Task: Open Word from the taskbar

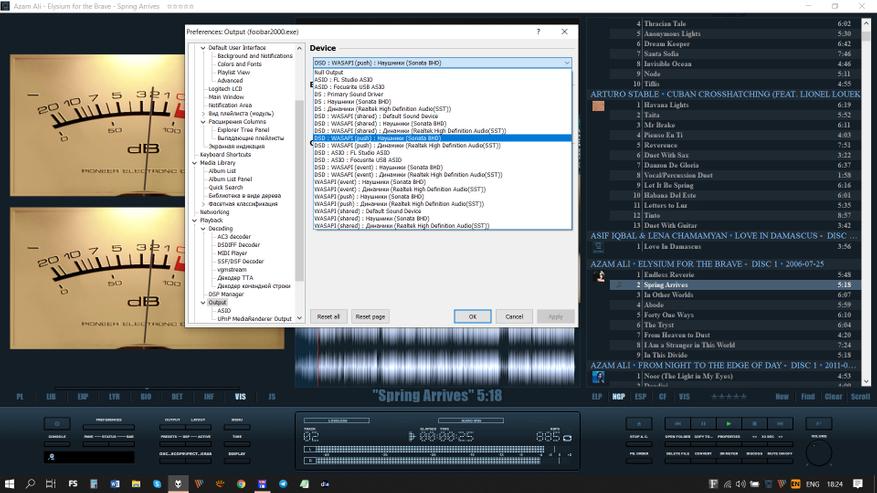Action: click(115, 483)
